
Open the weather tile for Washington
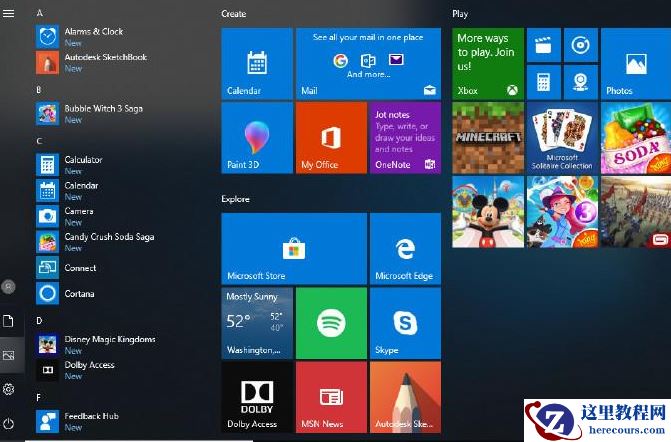point(257,323)
